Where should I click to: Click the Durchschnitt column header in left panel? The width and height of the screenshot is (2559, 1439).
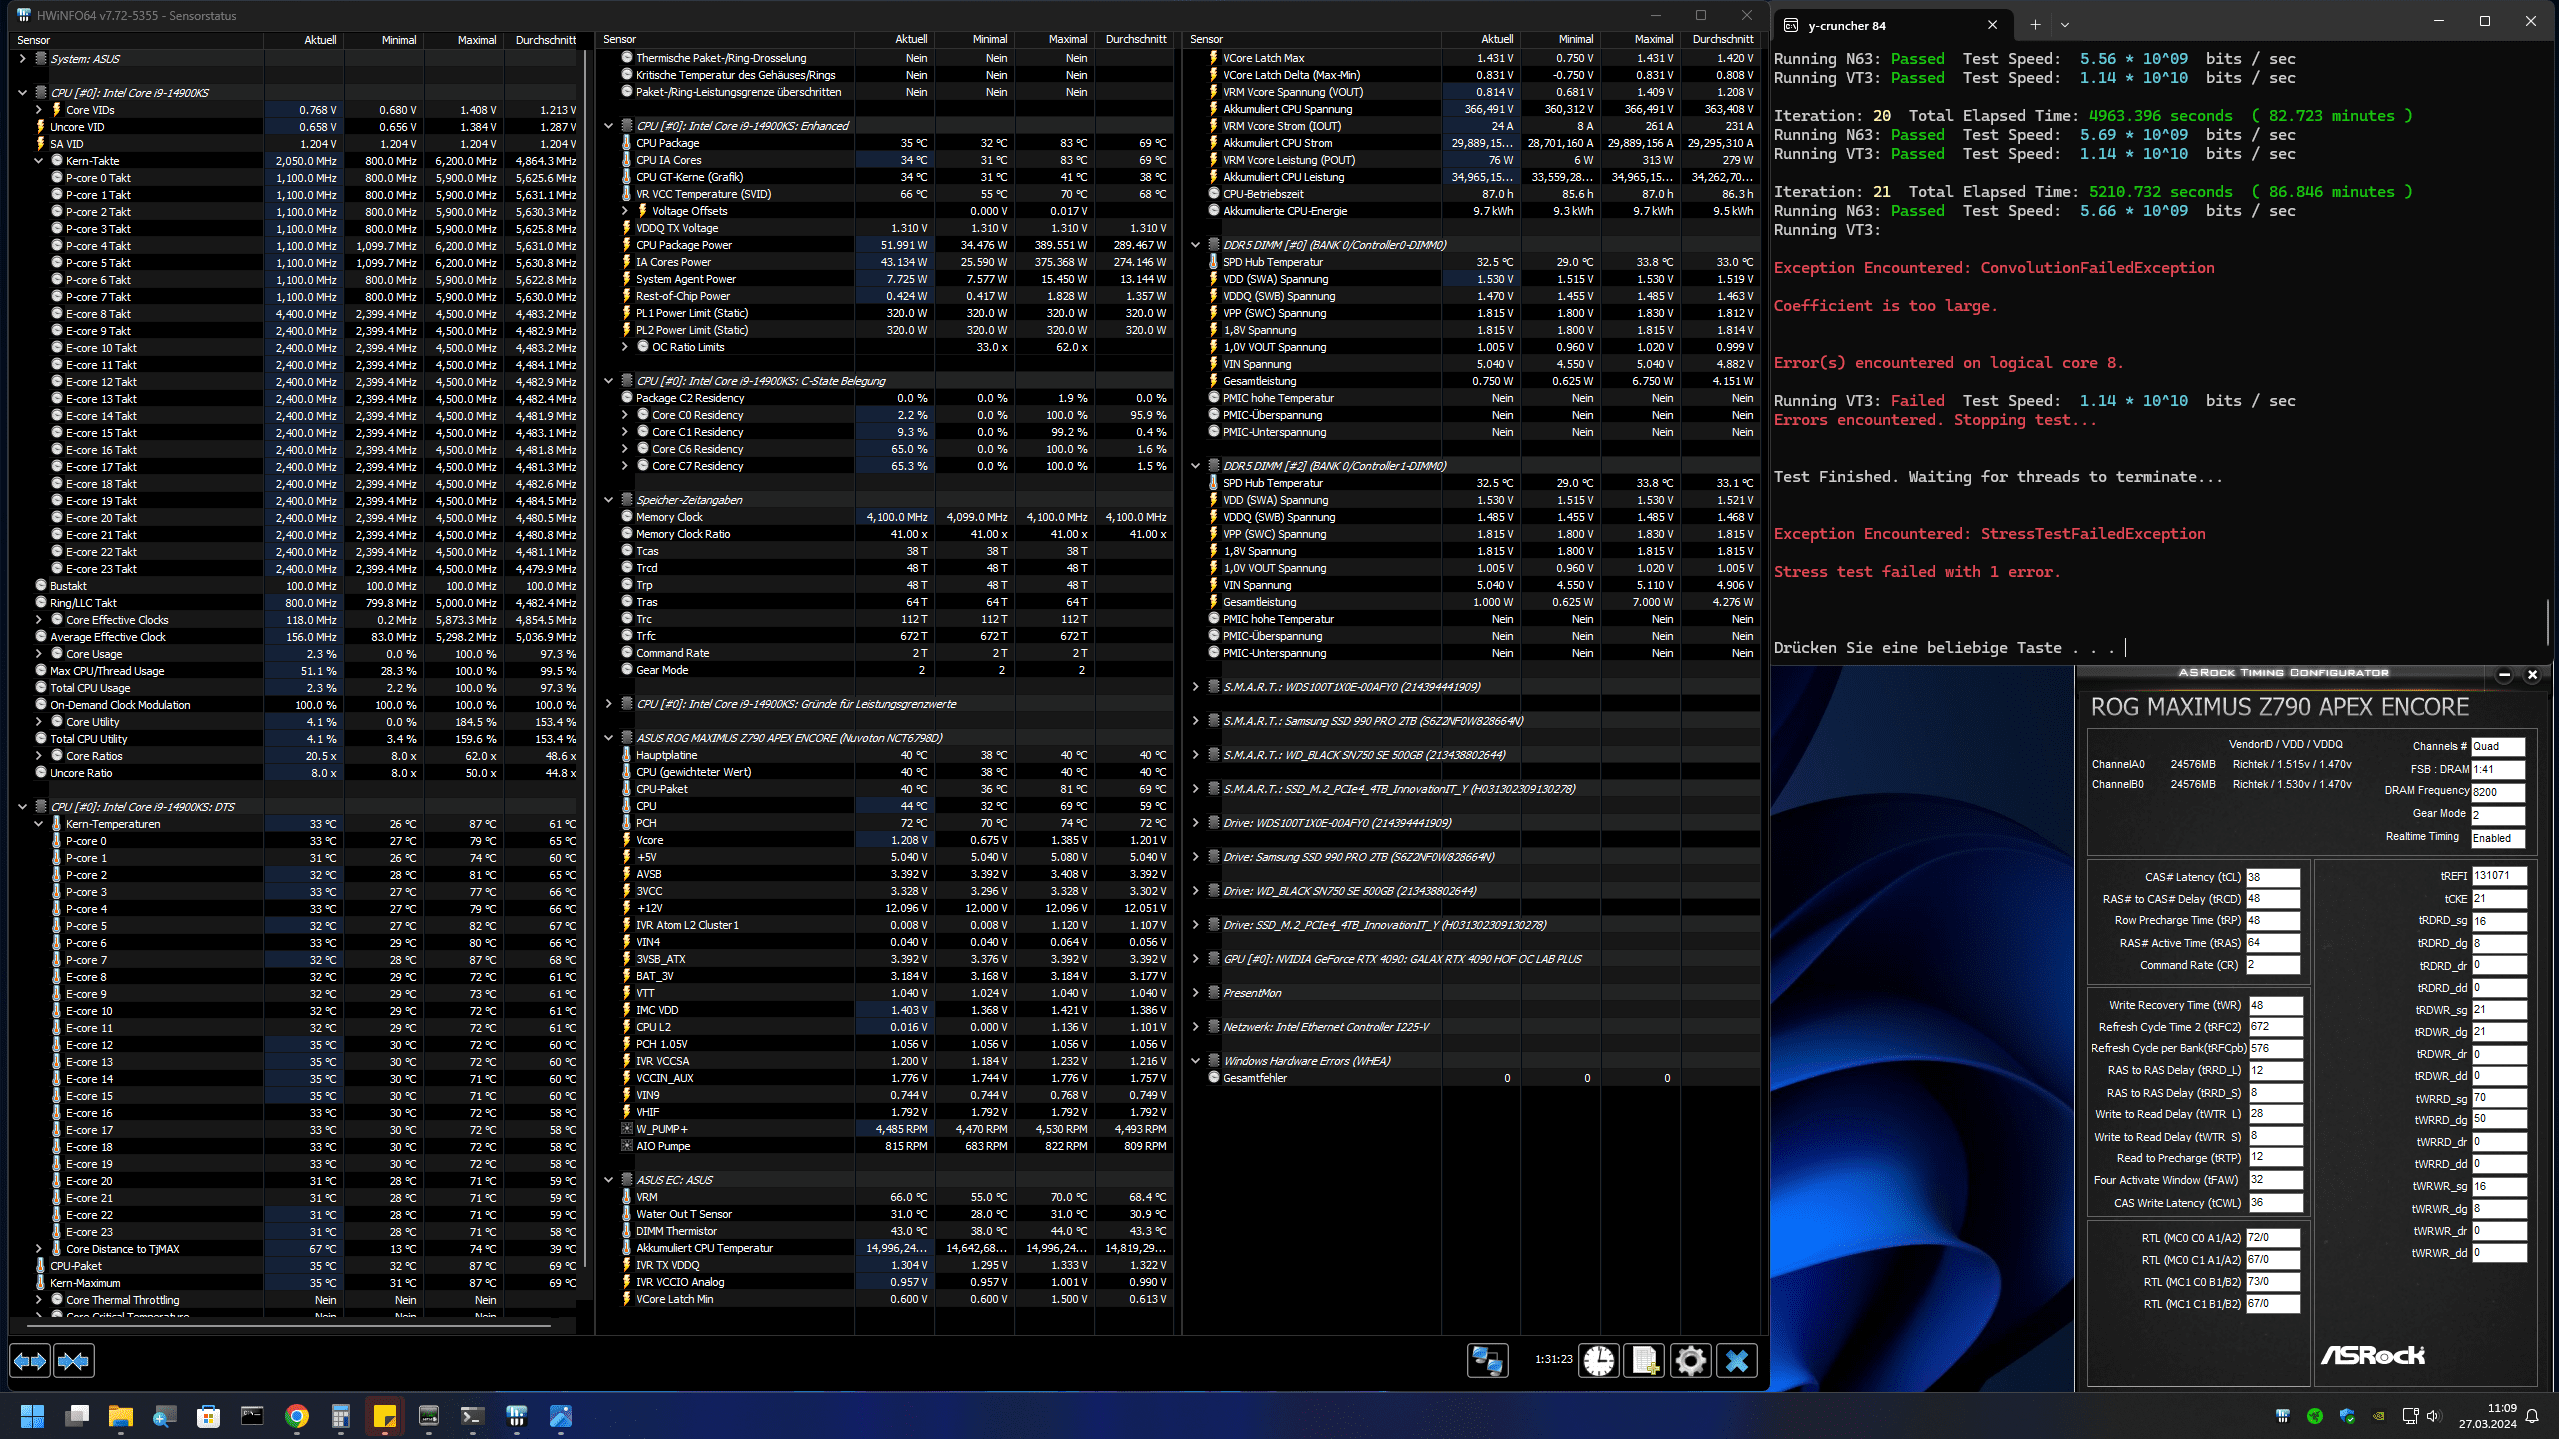pyautogui.click(x=545, y=40)
